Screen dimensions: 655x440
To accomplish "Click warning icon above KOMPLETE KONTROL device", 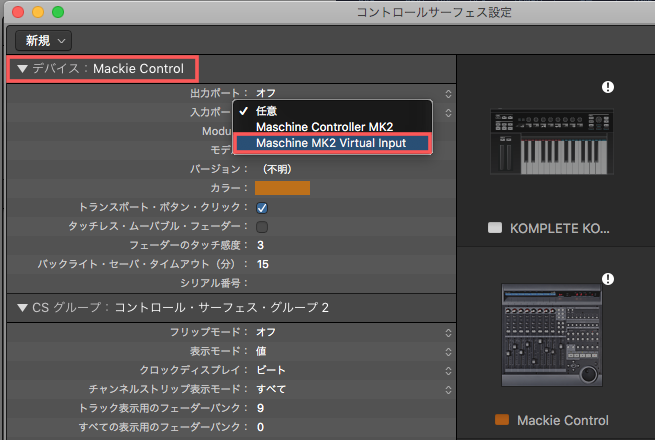I will click(x=608, y=87).
